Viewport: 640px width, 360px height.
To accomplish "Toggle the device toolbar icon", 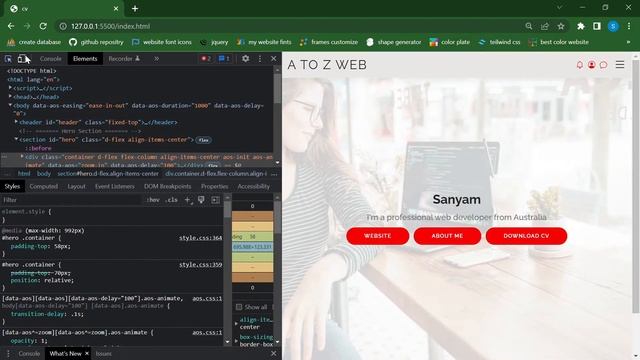I will point(22,59).
